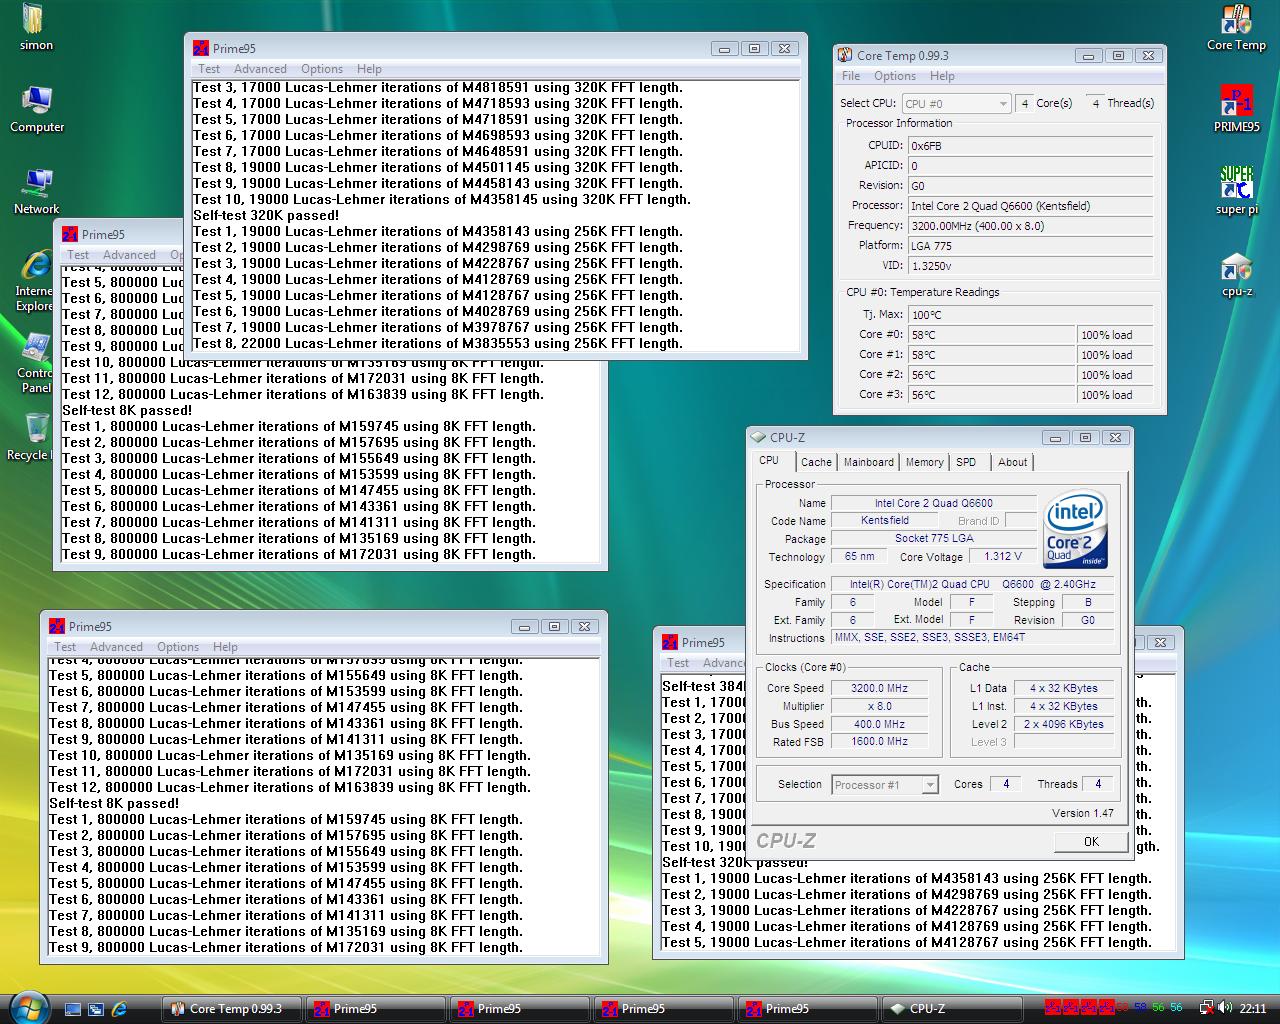The image size is (1280, 1024).
Task: Click the Switch between windows quick launch icon
Action: pos(96,1009)
